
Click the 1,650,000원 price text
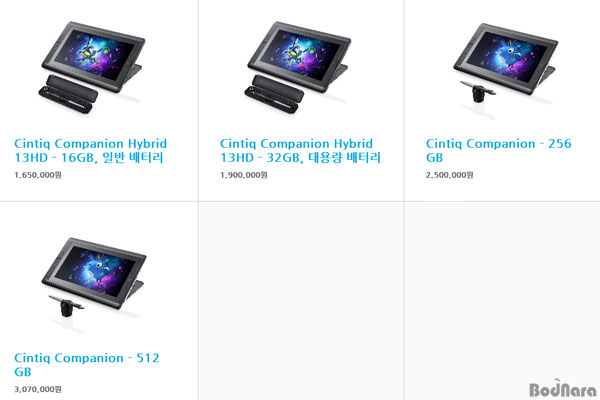coord(38,175)
